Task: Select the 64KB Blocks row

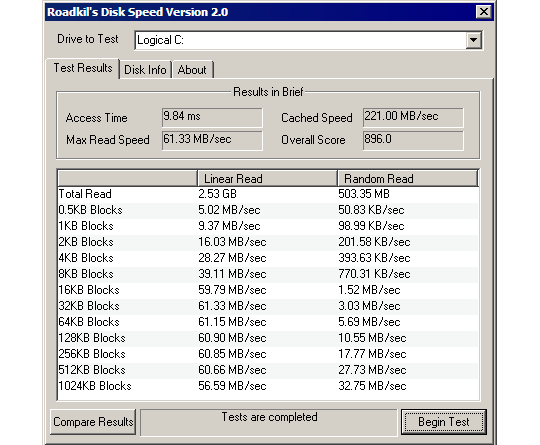Action: 268,322
